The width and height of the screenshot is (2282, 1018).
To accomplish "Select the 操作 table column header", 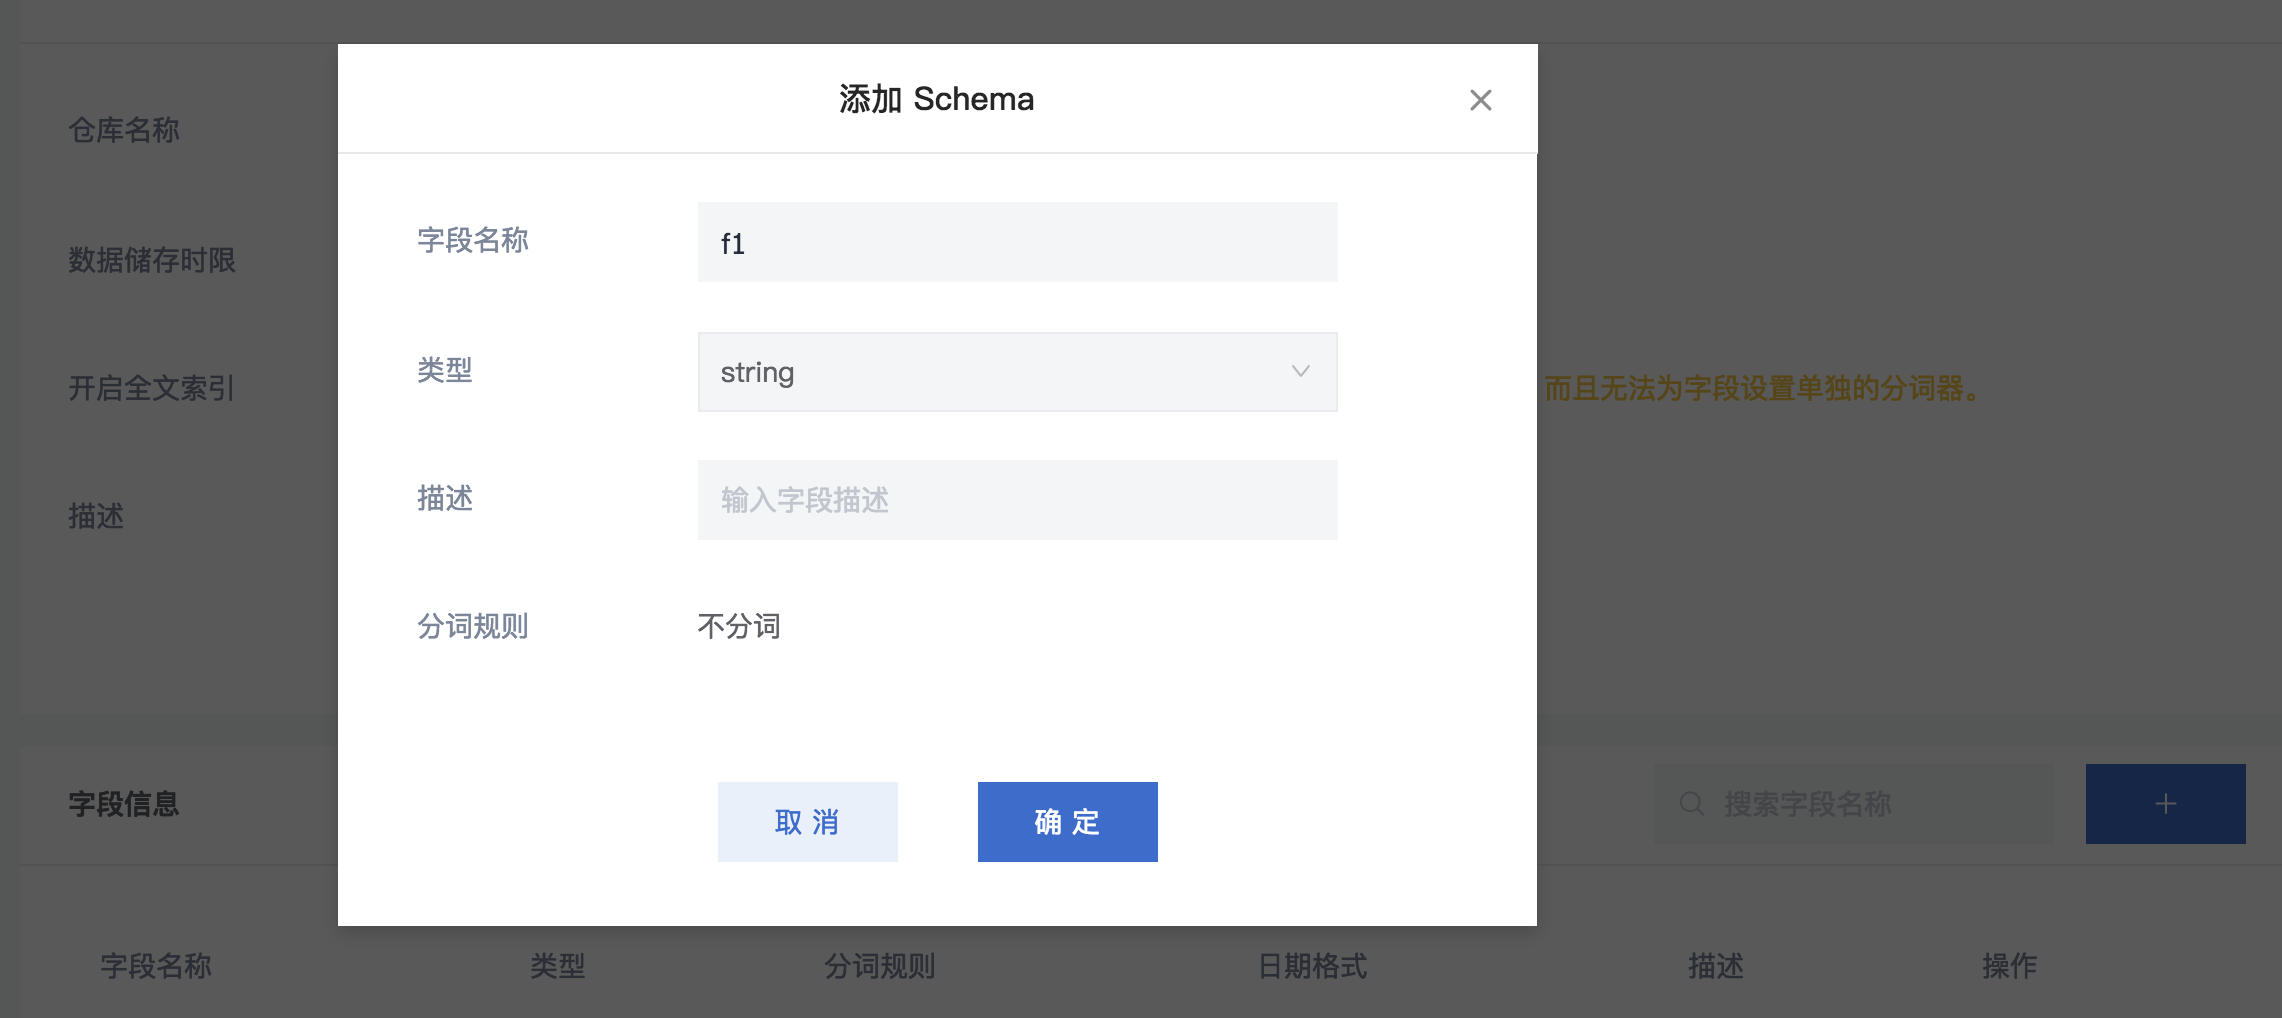I will point(2010,966).
